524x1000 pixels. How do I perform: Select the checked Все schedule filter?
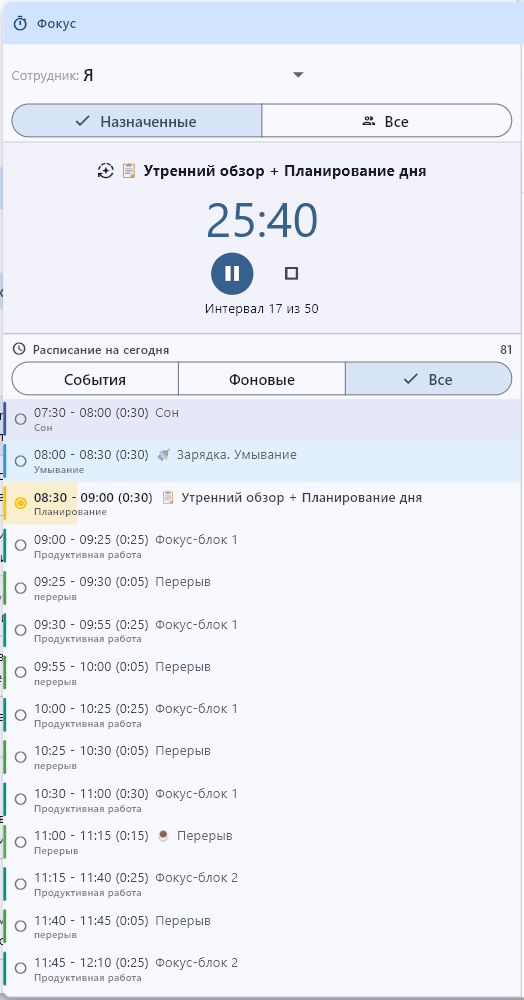pos(428,379)
